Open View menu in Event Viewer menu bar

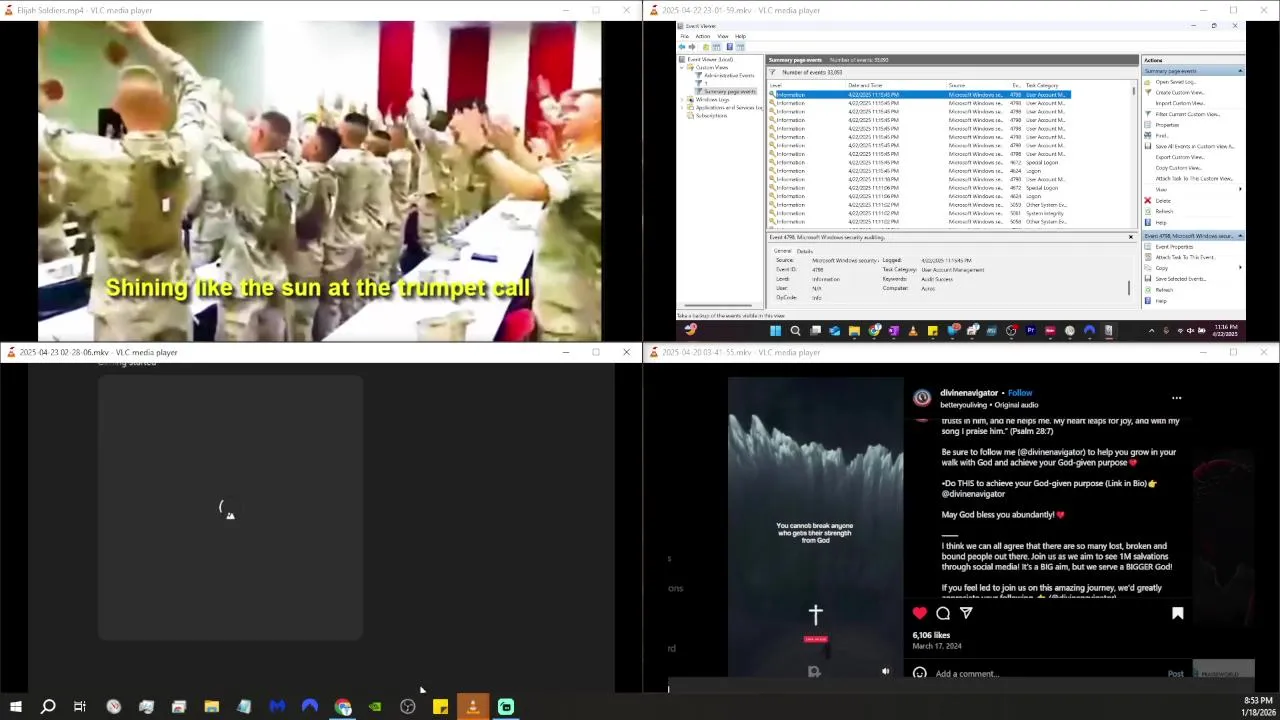tap(723, 36)
